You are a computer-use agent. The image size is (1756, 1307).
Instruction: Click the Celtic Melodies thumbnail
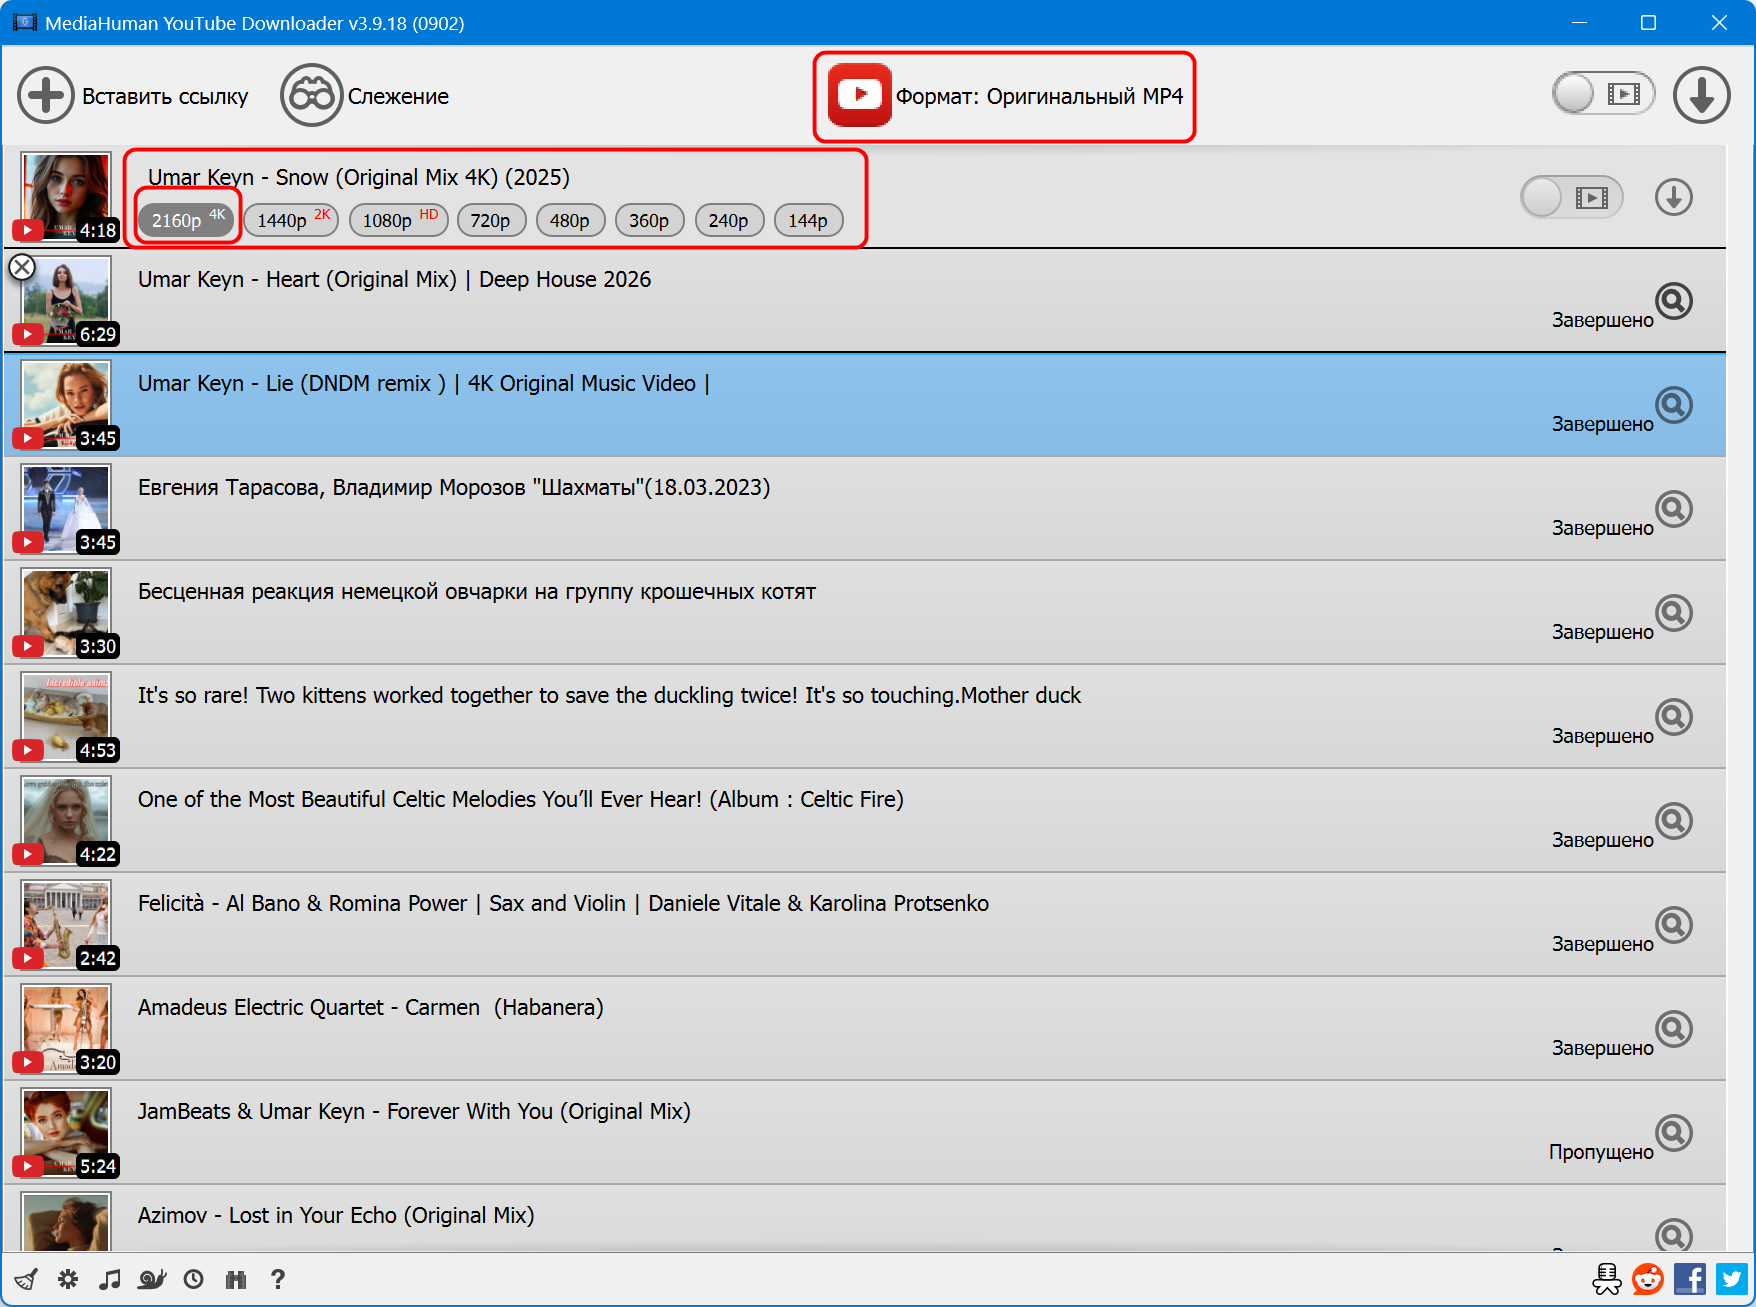pos(66,821)
